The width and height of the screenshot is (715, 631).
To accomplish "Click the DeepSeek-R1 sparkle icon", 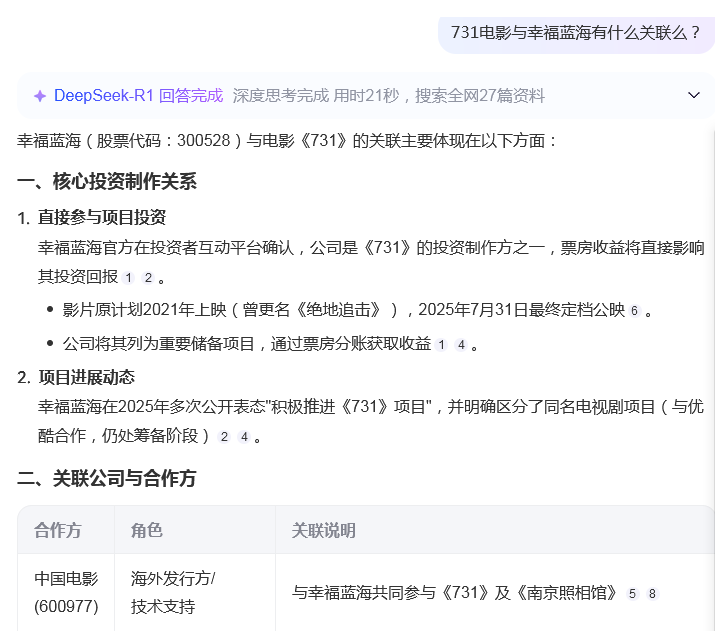I will click(x=40, y=96).
